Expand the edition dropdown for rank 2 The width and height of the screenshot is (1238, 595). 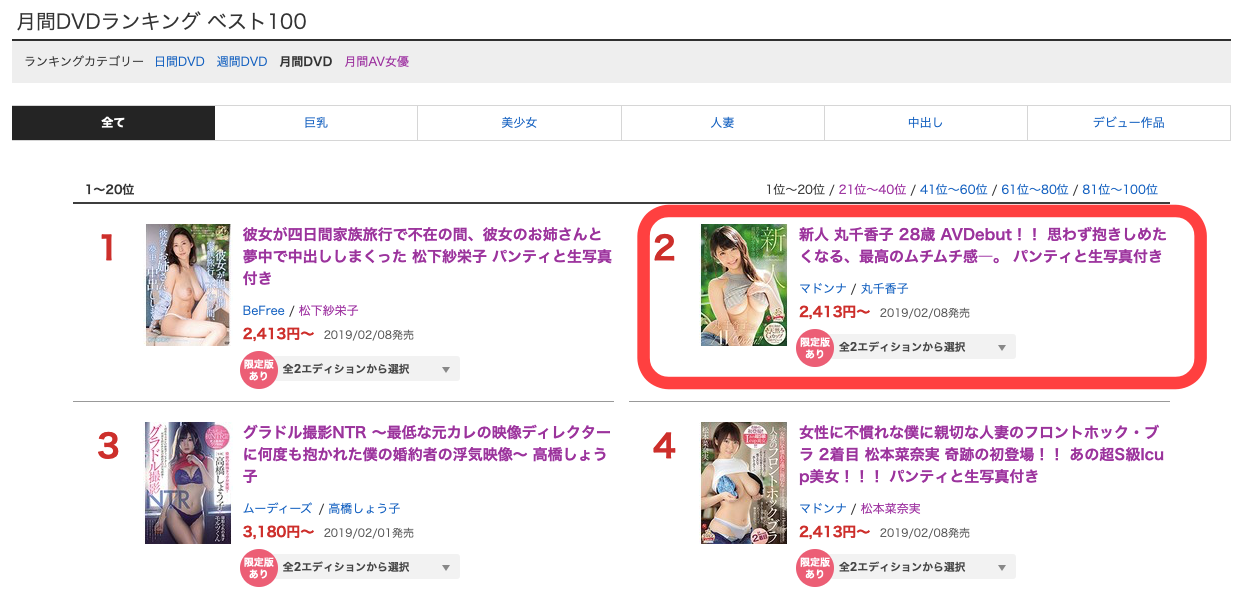925,347
